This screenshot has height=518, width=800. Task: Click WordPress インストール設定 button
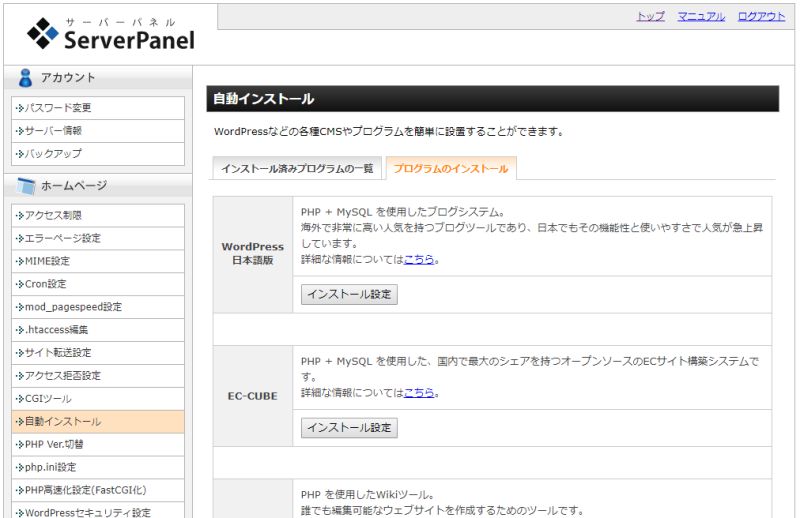tap(349, 294)
